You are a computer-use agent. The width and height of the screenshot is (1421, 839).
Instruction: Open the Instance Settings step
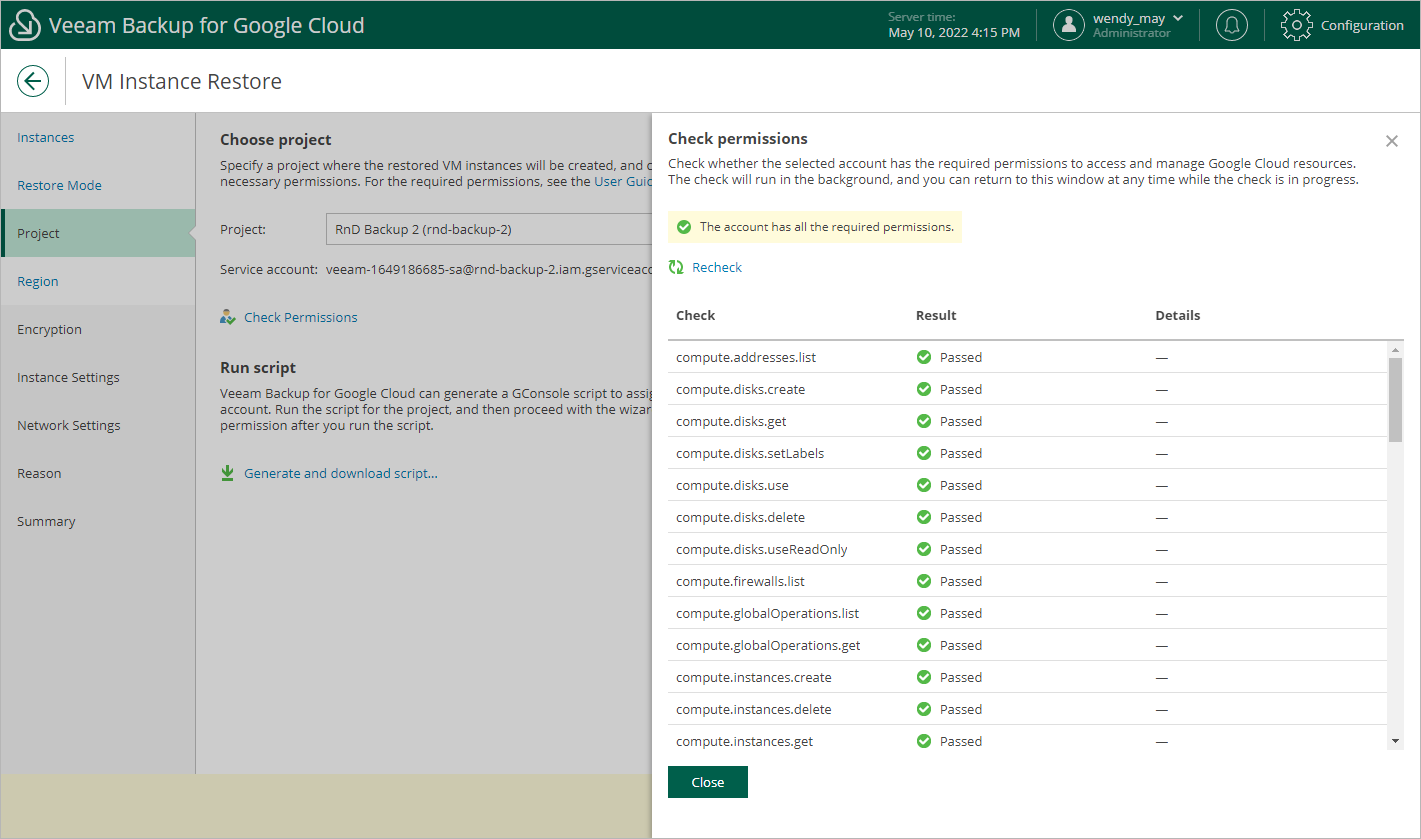pos(98,377)
